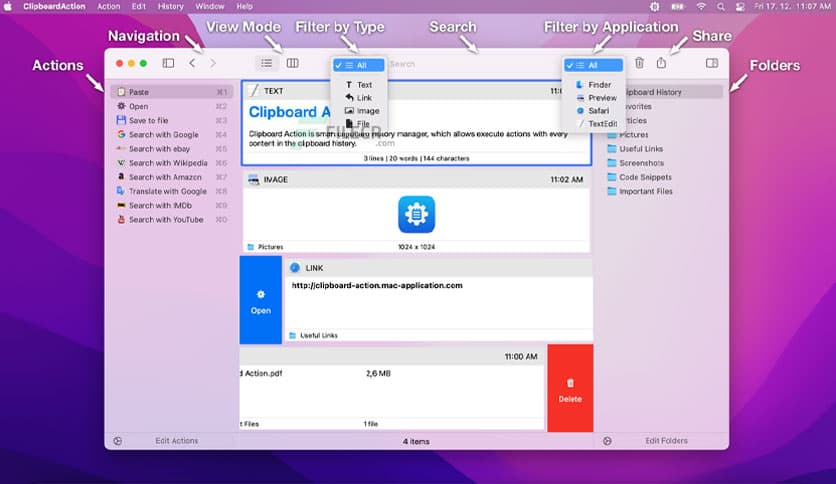
Task: Click the Pictures folder tag on the image entry
Action: 266,247
